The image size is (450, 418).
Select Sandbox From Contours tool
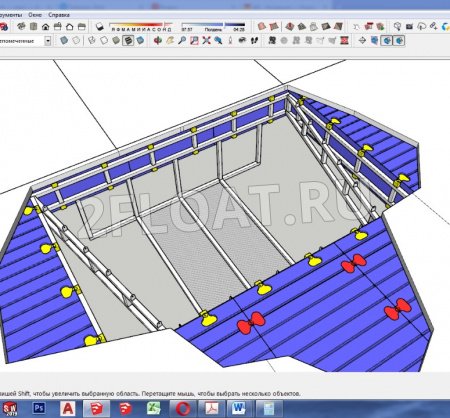[x=262, y=26]
